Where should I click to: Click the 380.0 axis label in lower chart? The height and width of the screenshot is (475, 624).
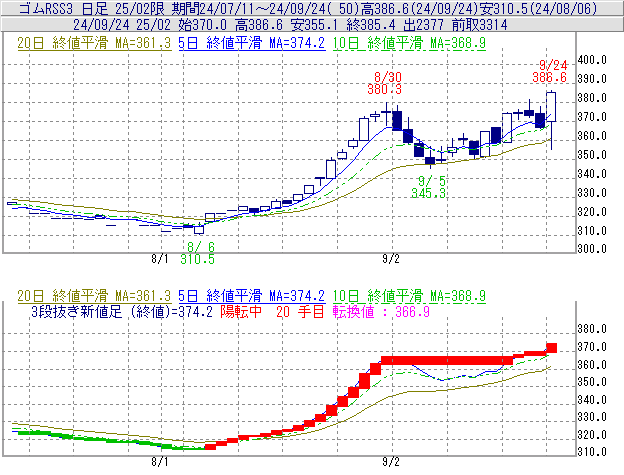point(592,329)
